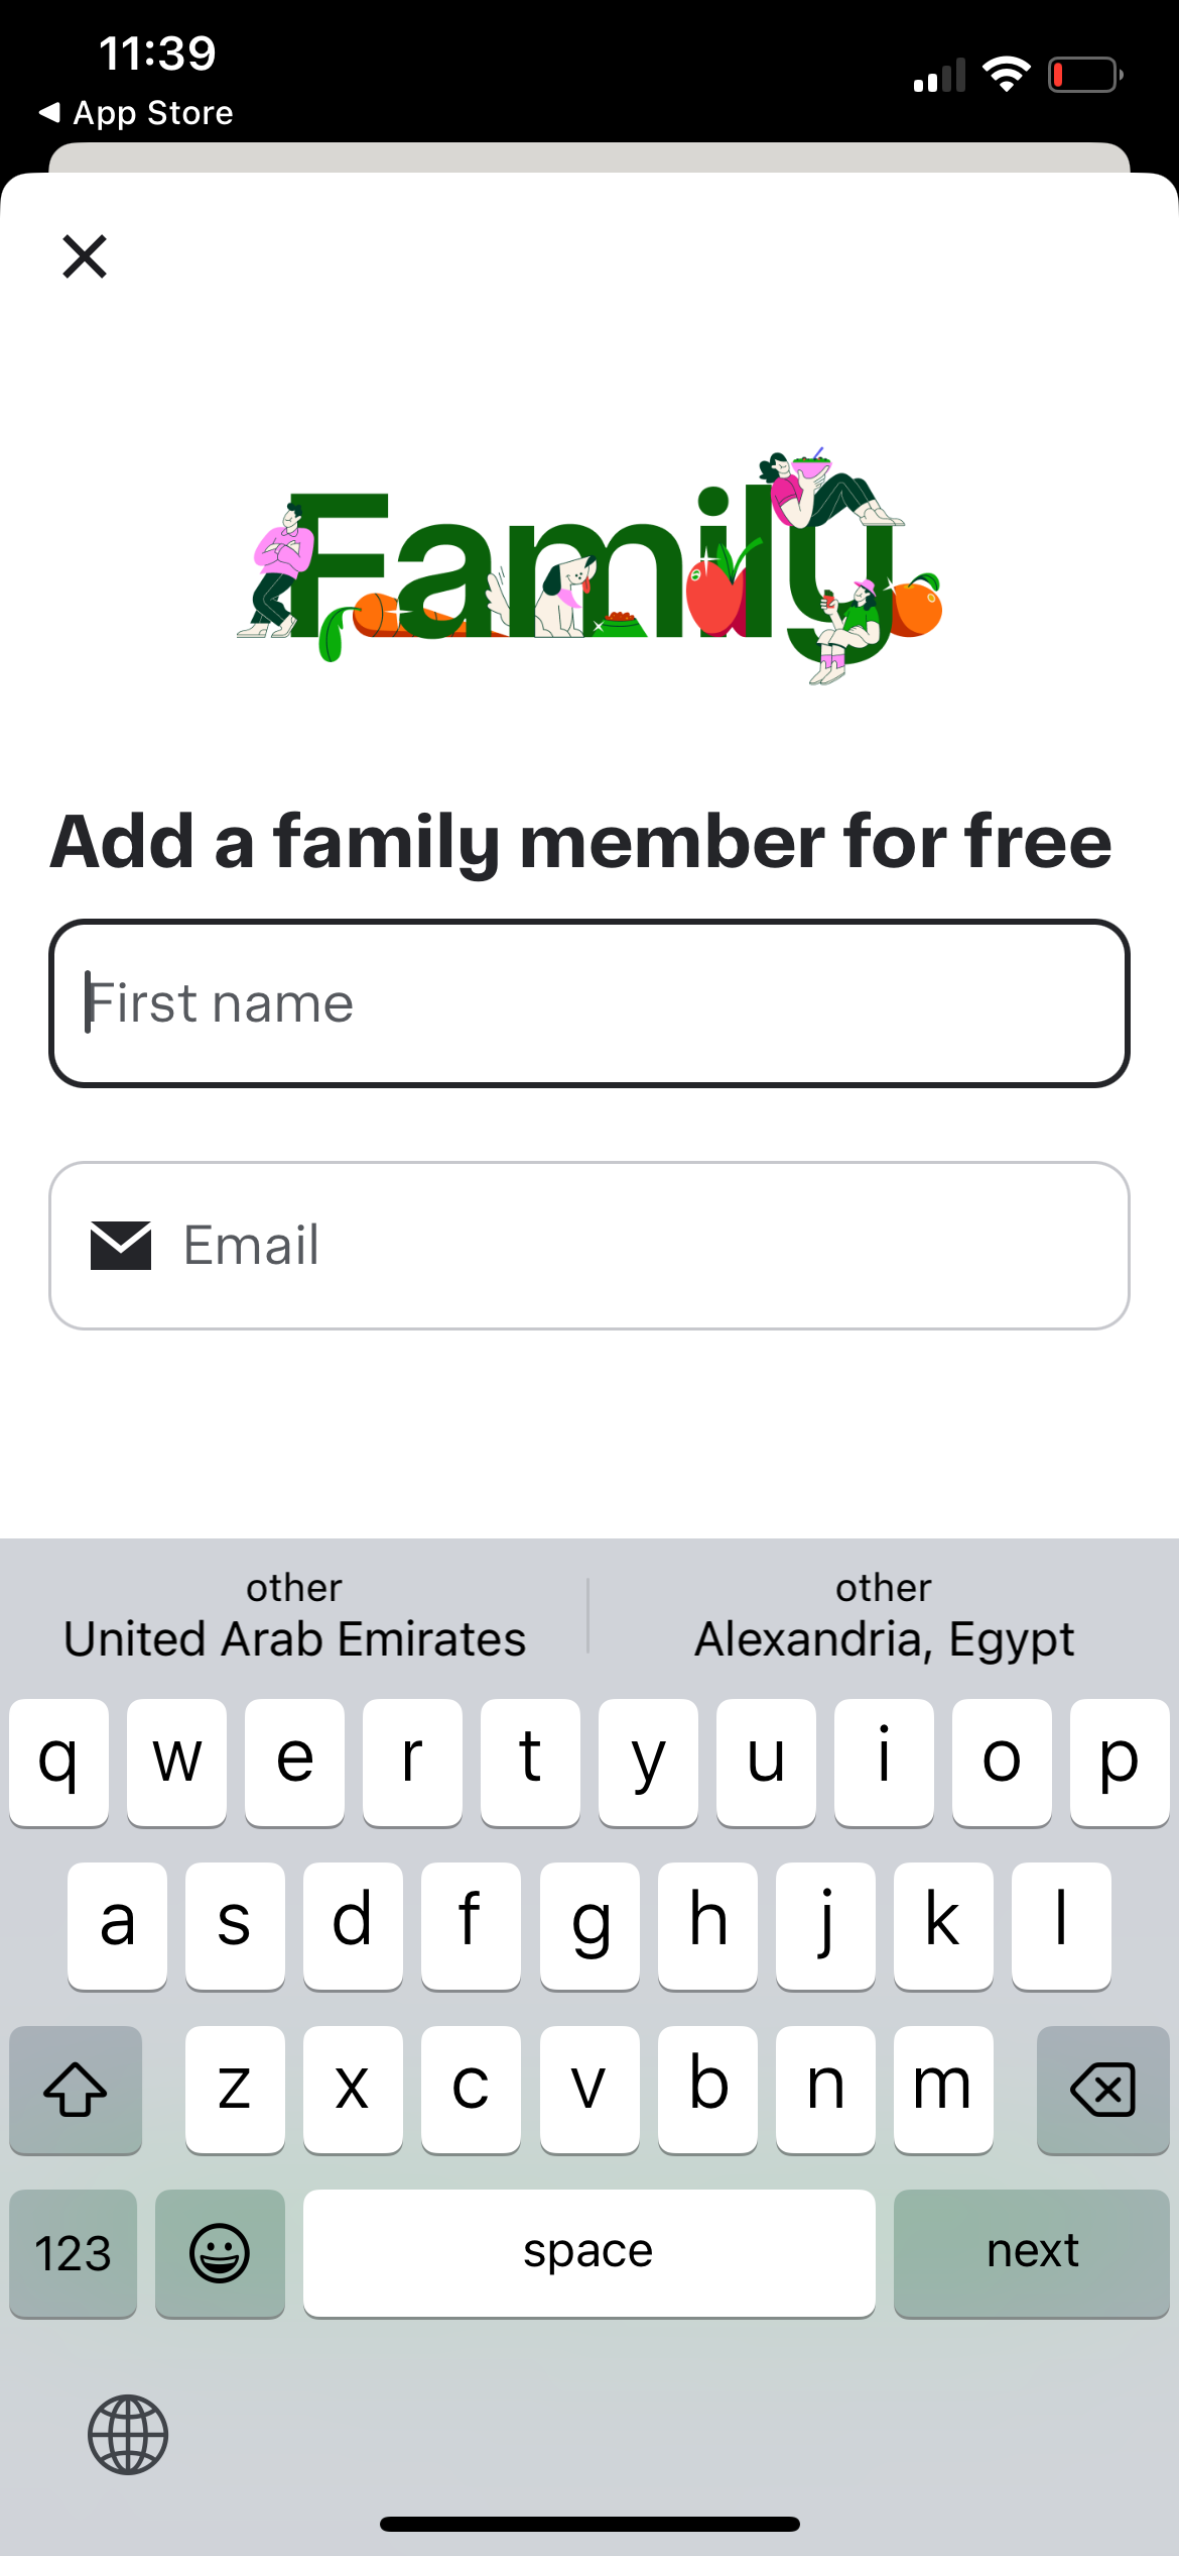
Task: Choose the United Arab Emirates suggestion
Action: [294, 1615]
